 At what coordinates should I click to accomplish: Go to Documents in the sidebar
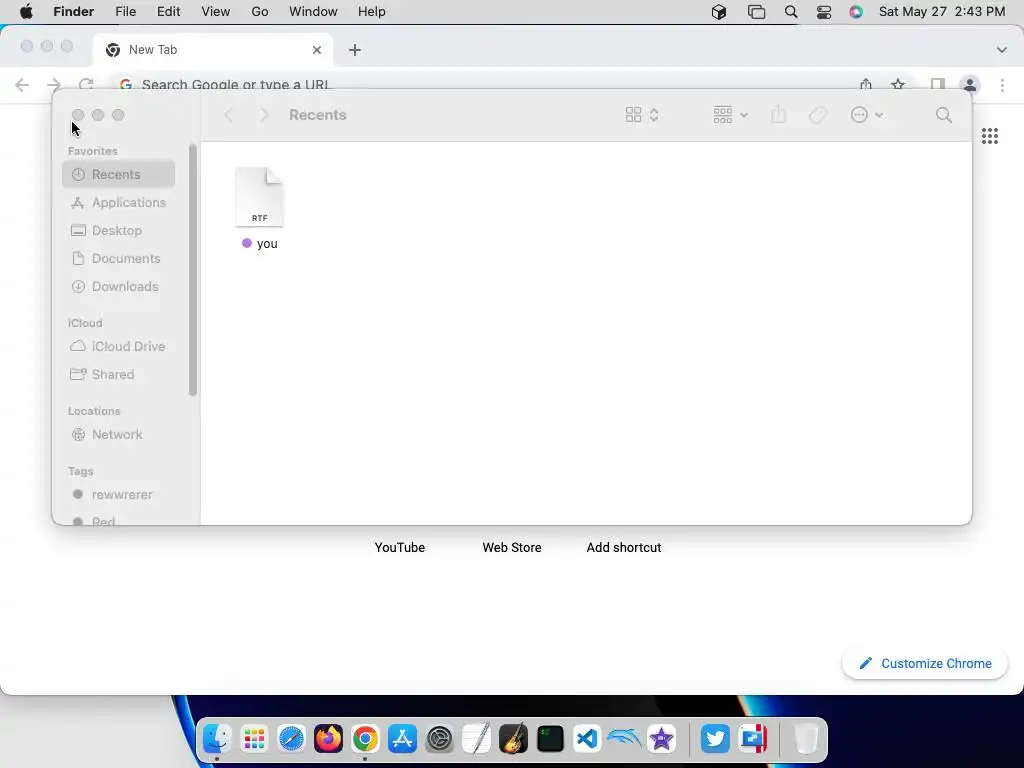[x=118, y=259]
